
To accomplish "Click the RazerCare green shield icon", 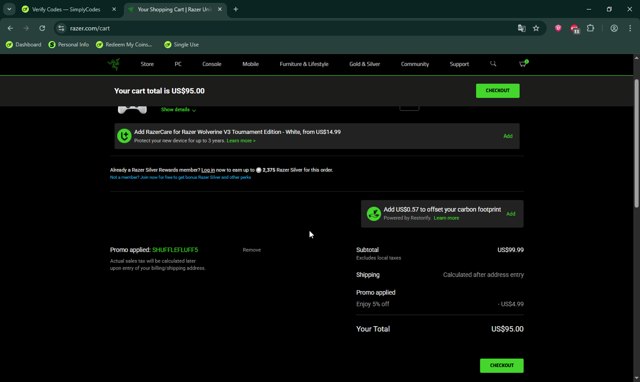I will (124, 136).
